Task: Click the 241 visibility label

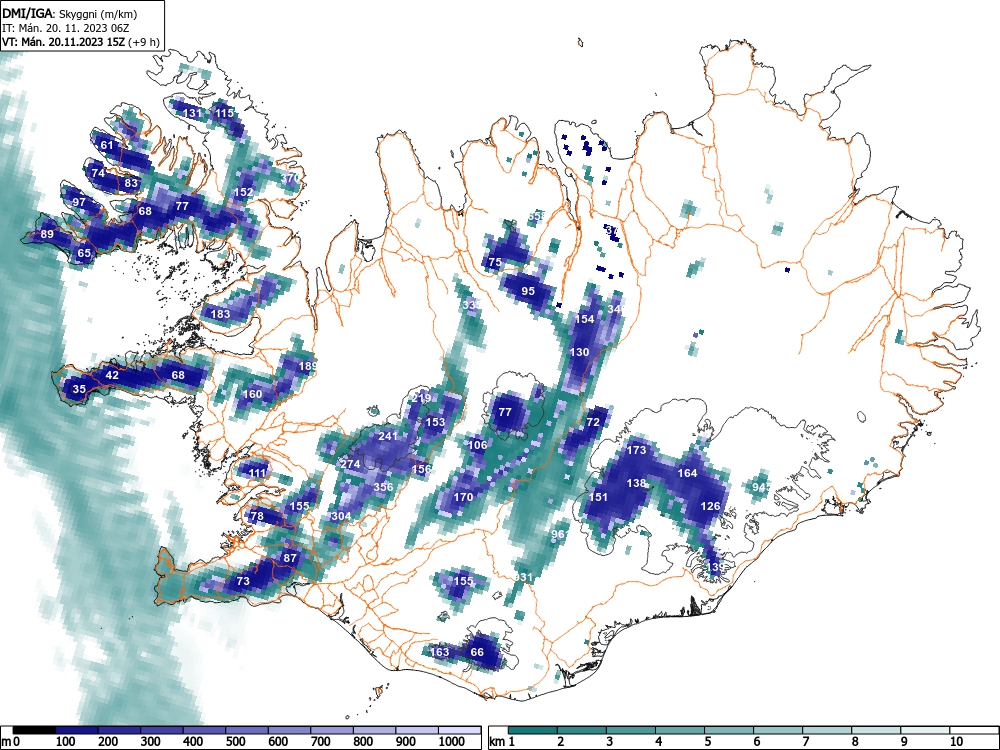Action: (388, 436)
